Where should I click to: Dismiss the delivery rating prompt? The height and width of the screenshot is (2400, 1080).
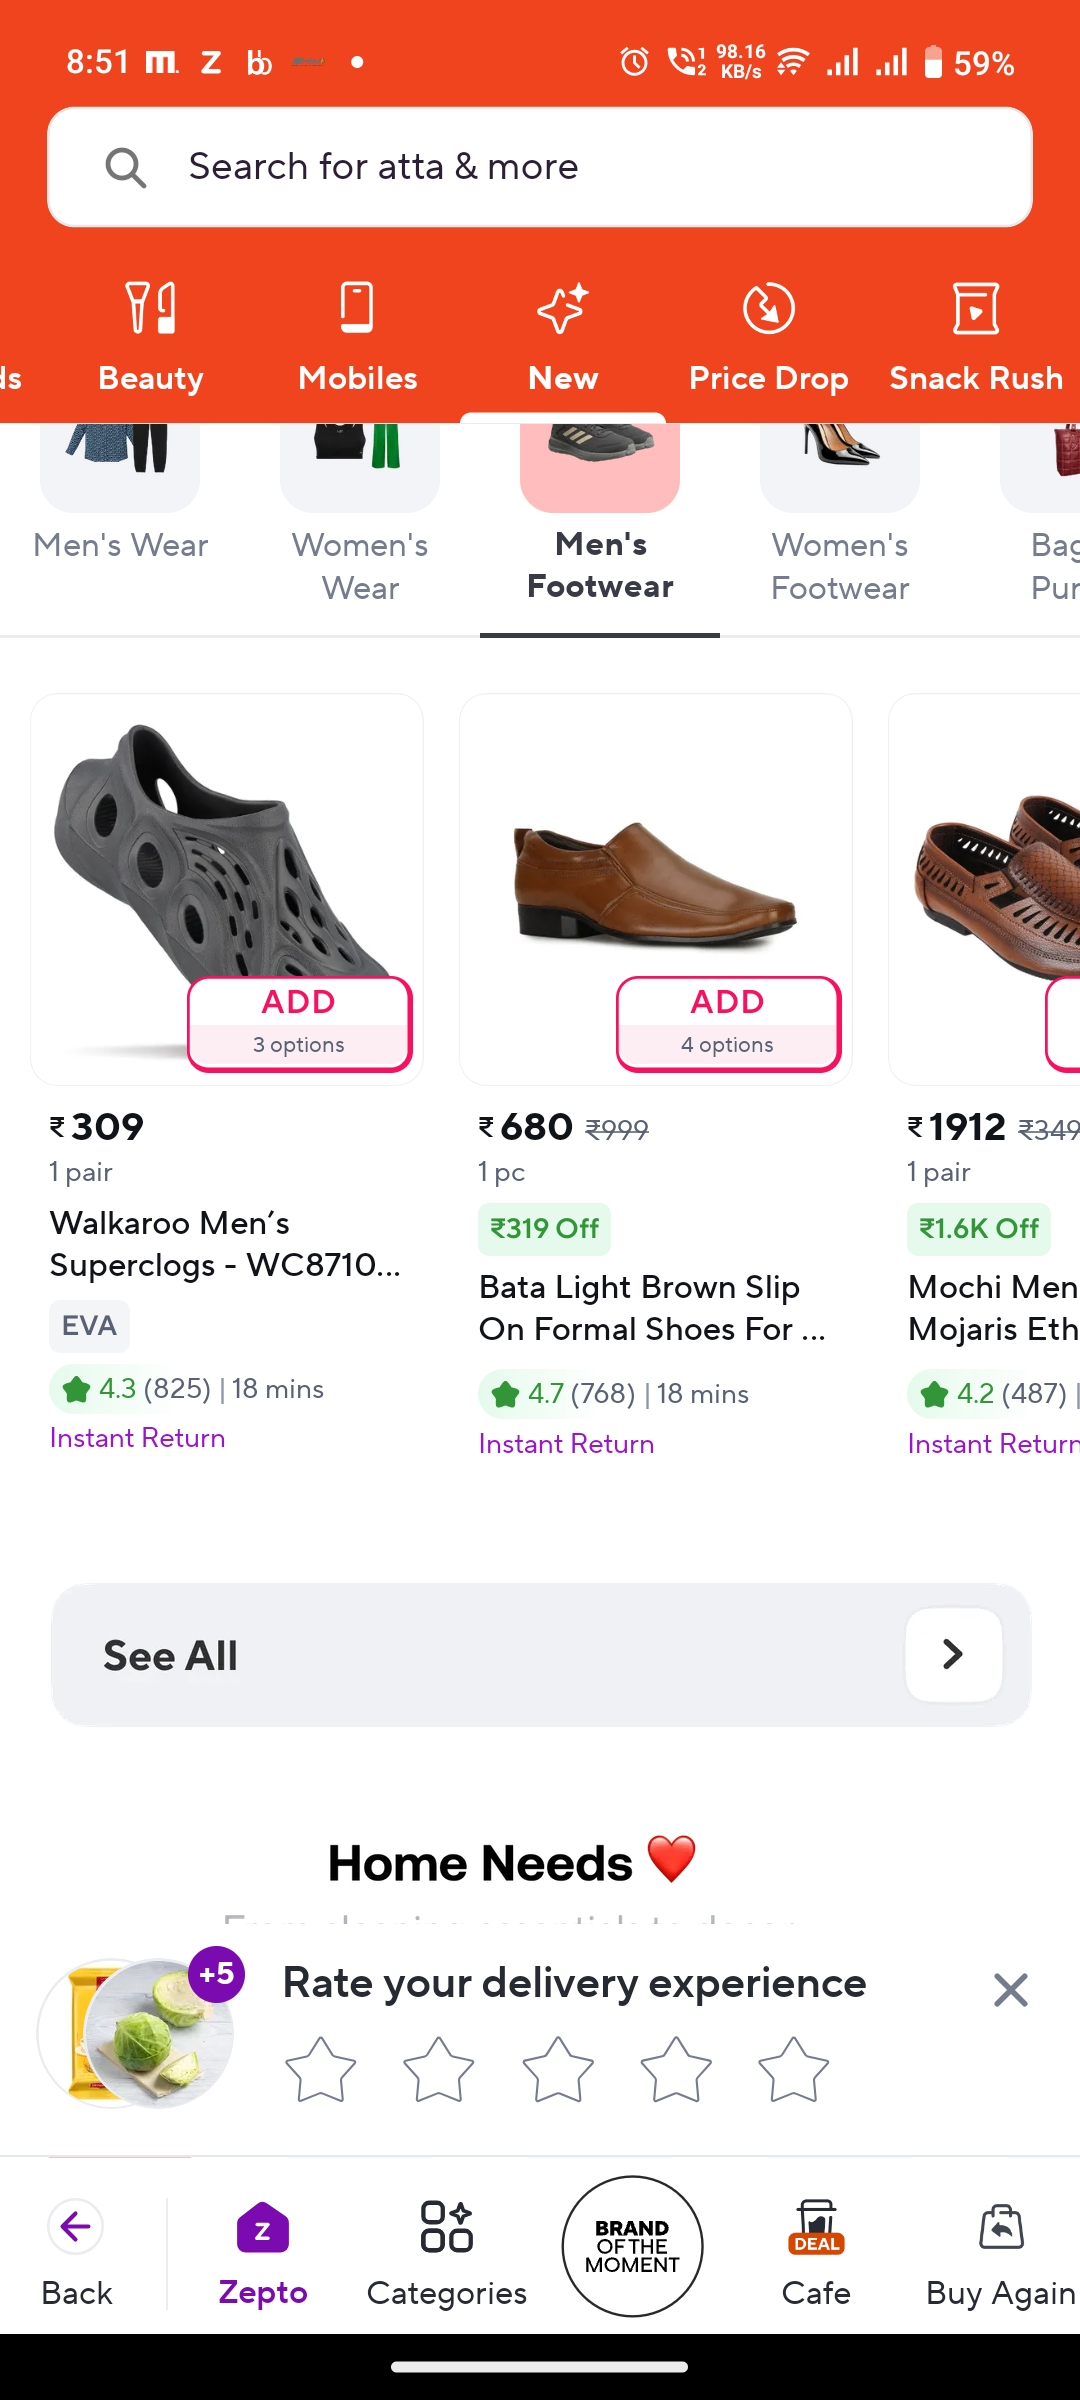(x=1011, y=1990)
